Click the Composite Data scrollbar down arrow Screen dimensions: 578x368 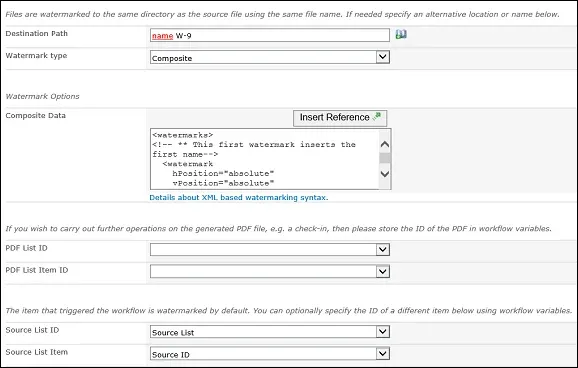[x=385, y=174]
